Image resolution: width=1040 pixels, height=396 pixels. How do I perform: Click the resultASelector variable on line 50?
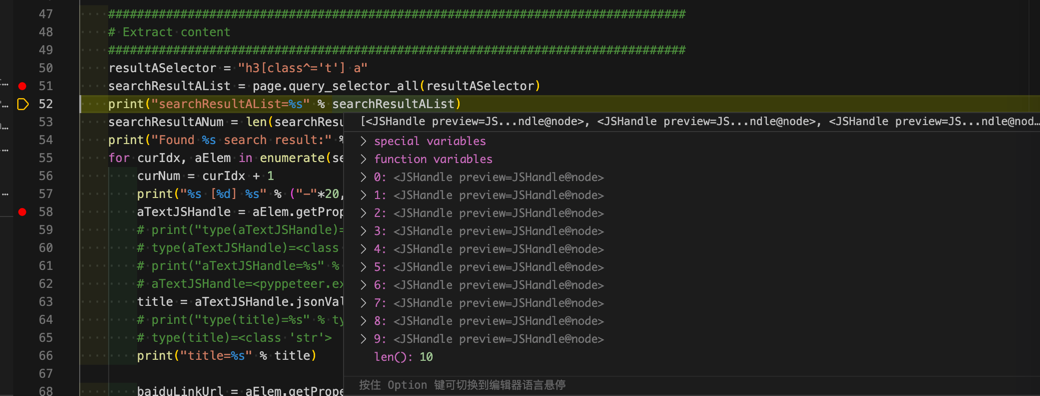162,68
